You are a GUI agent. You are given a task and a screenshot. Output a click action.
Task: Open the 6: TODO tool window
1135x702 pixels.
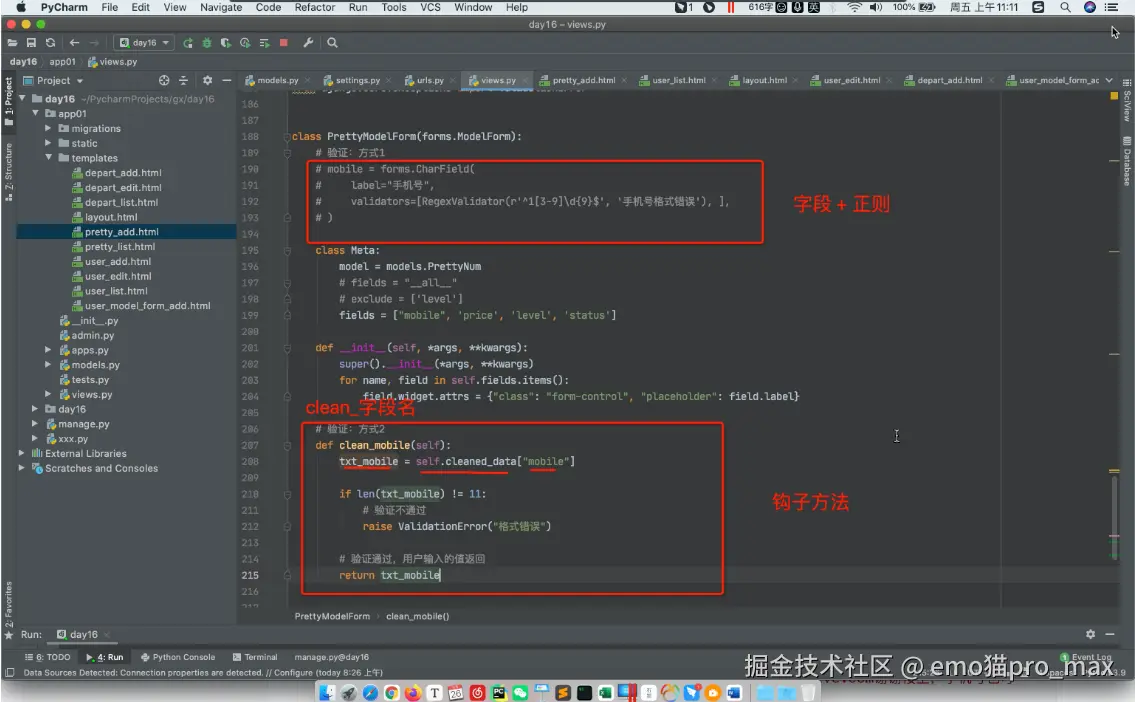48,657
